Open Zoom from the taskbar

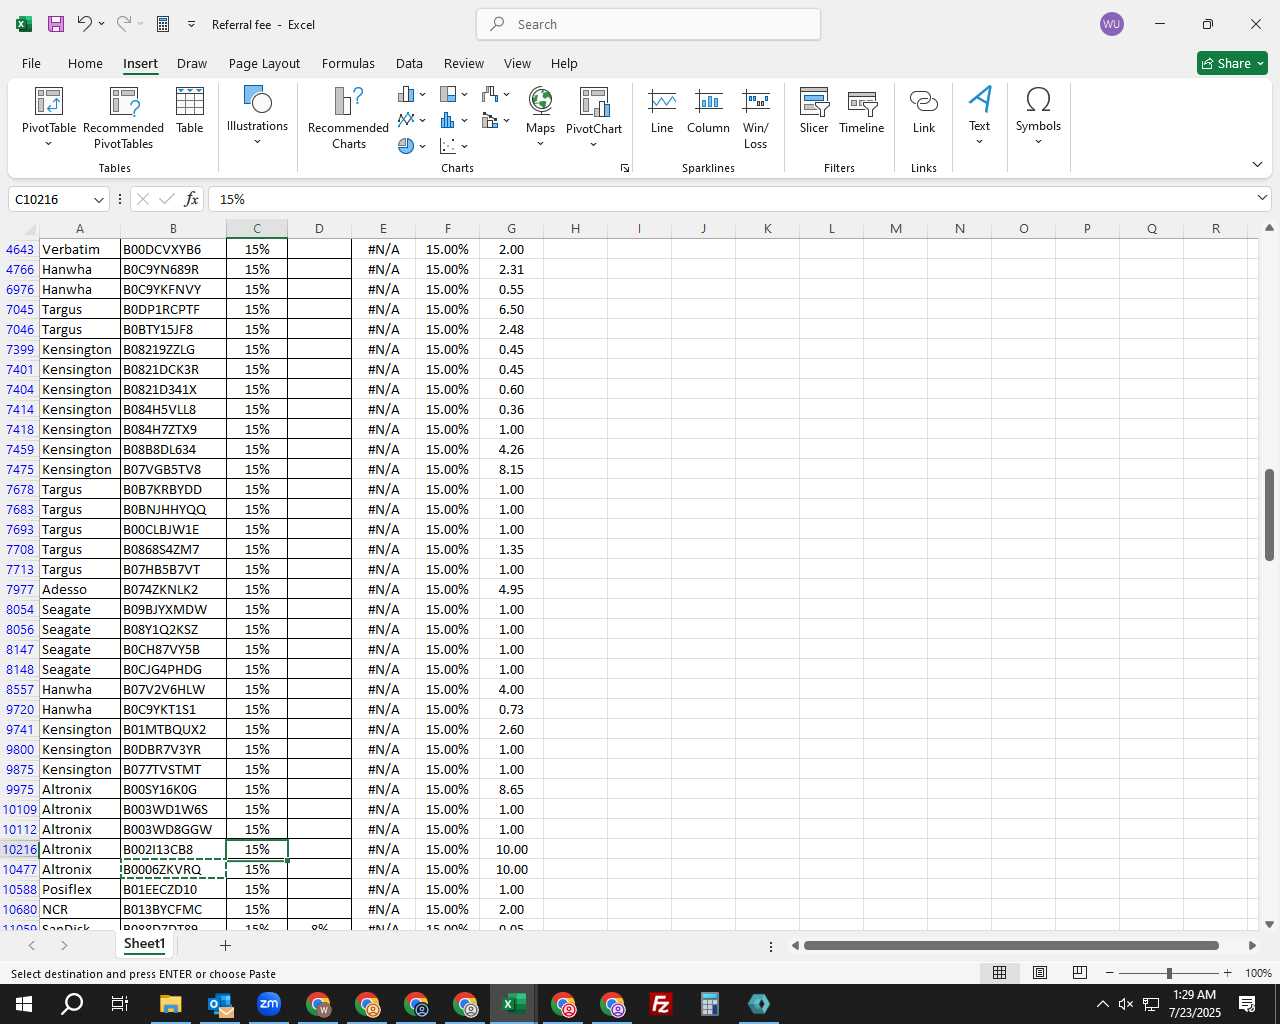(269, 1004)
